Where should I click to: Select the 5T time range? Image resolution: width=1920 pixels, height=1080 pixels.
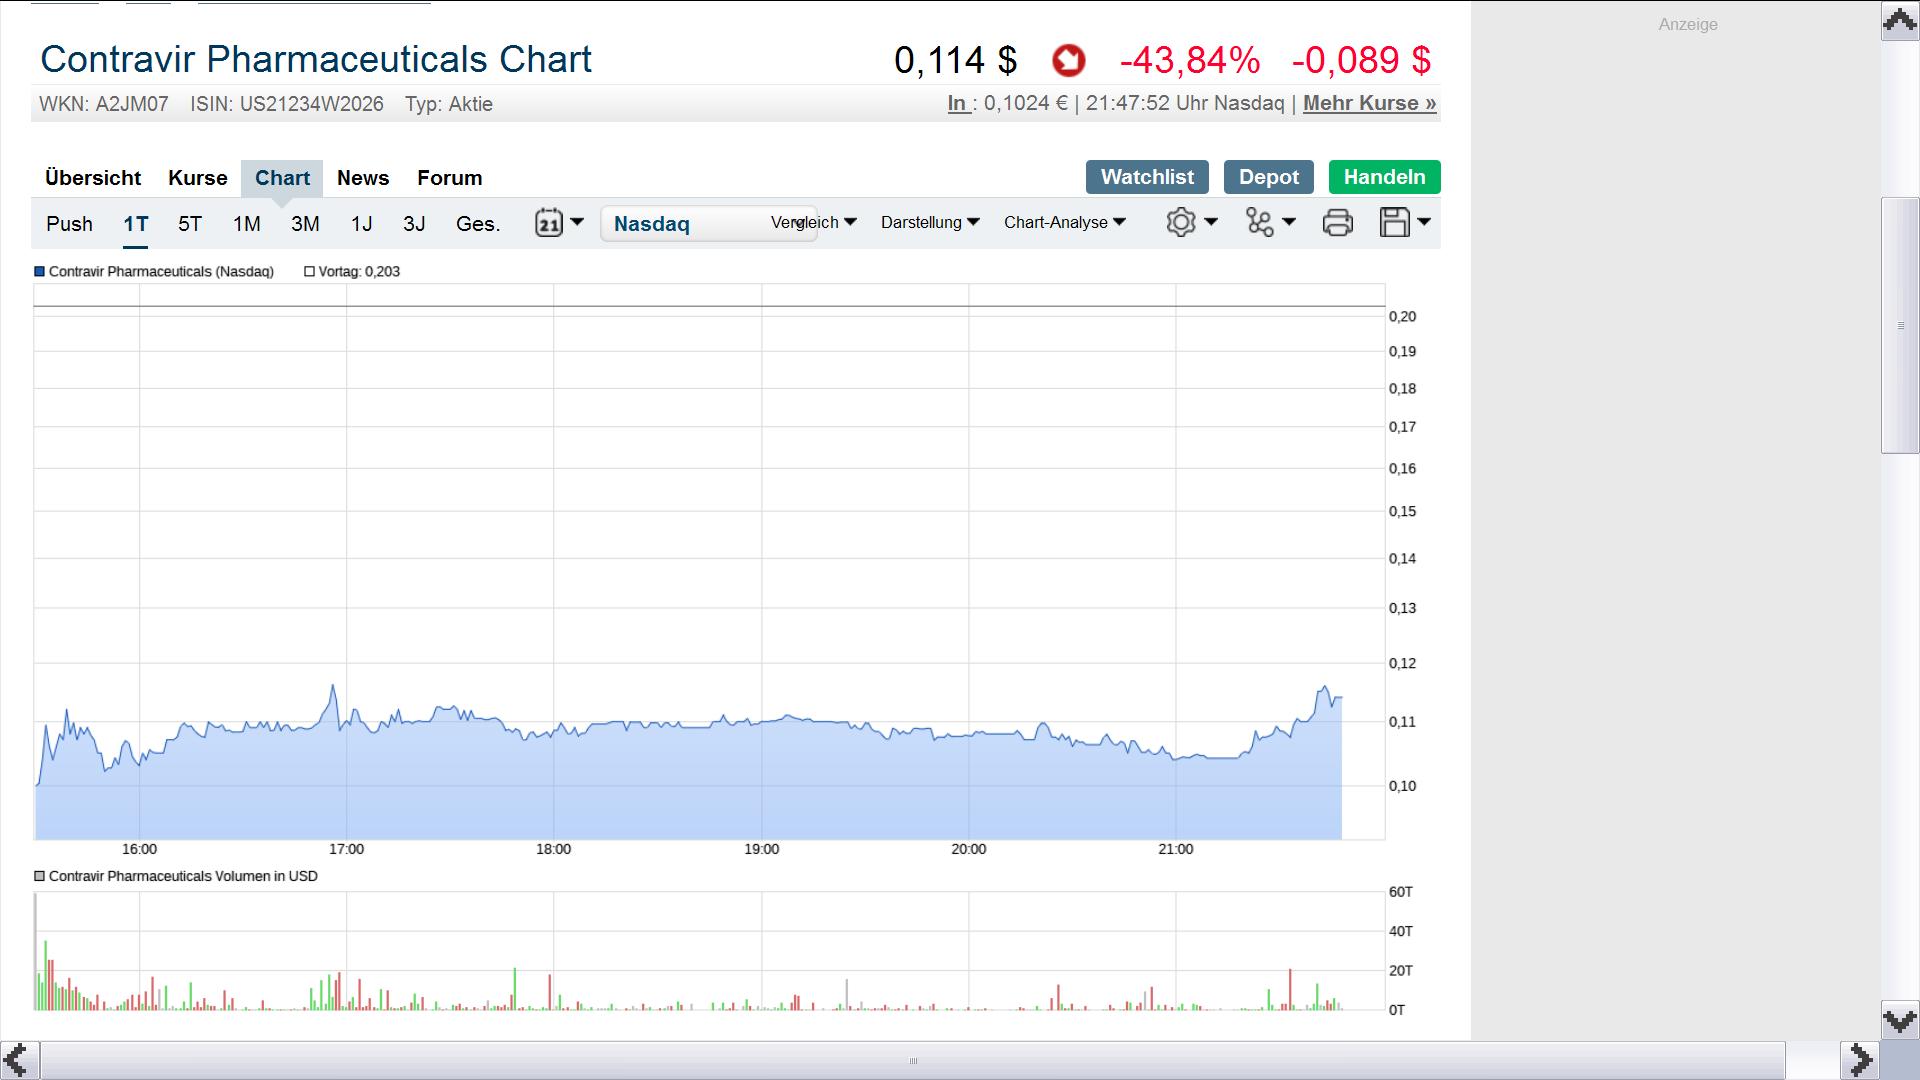(189, 224)
